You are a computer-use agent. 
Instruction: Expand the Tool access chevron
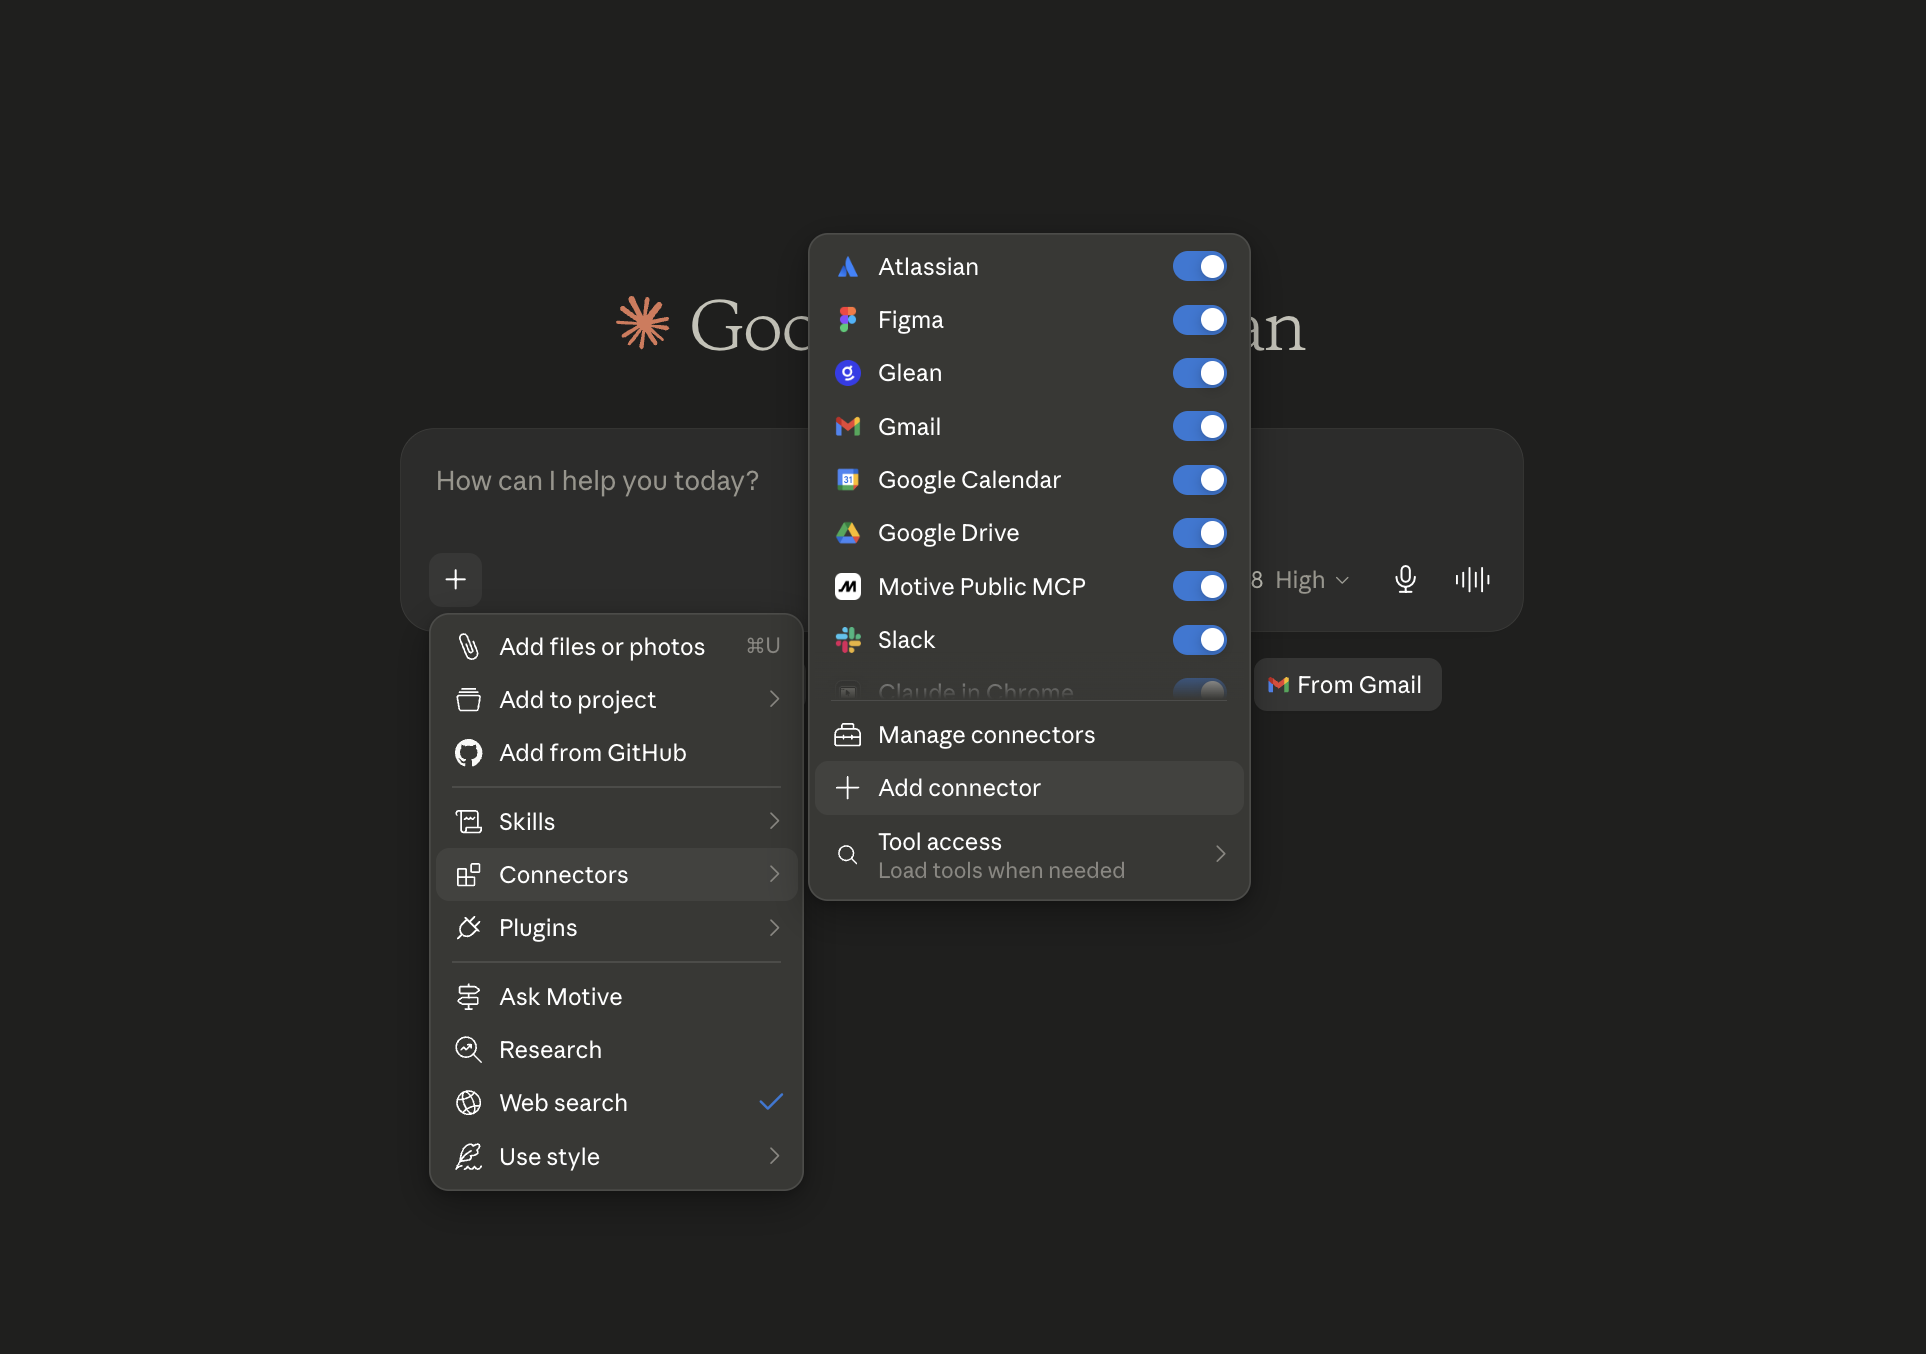coord(1220,854)
